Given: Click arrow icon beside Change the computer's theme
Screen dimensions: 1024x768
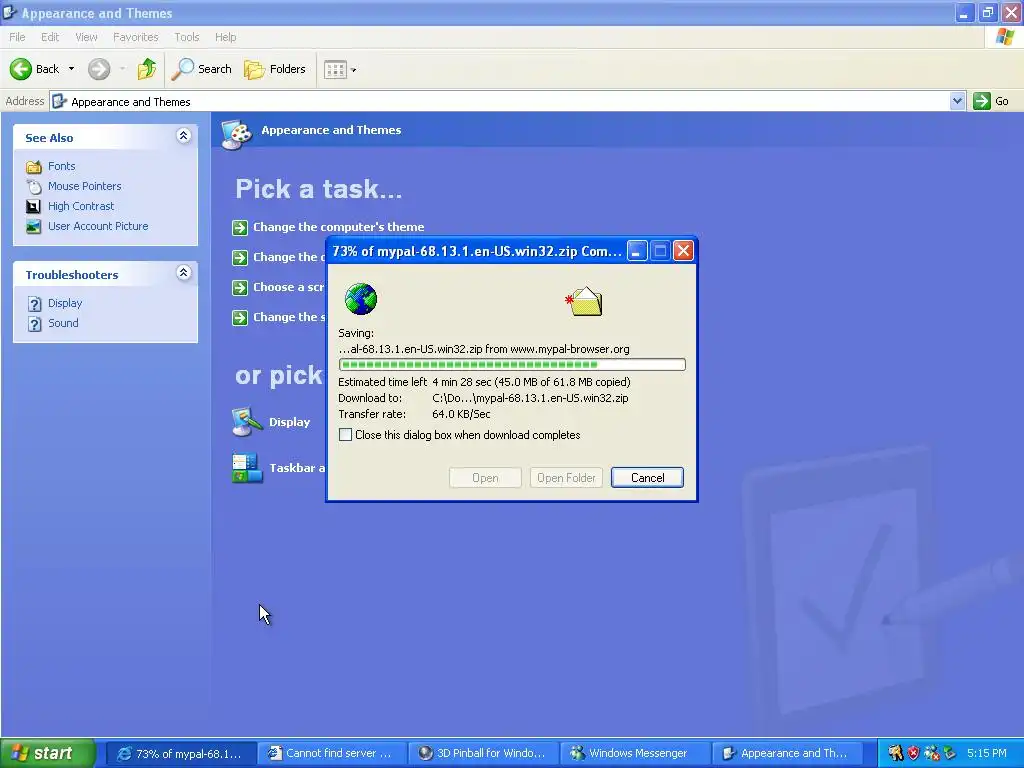Looking at the screenshot, I should coord(240,227).
